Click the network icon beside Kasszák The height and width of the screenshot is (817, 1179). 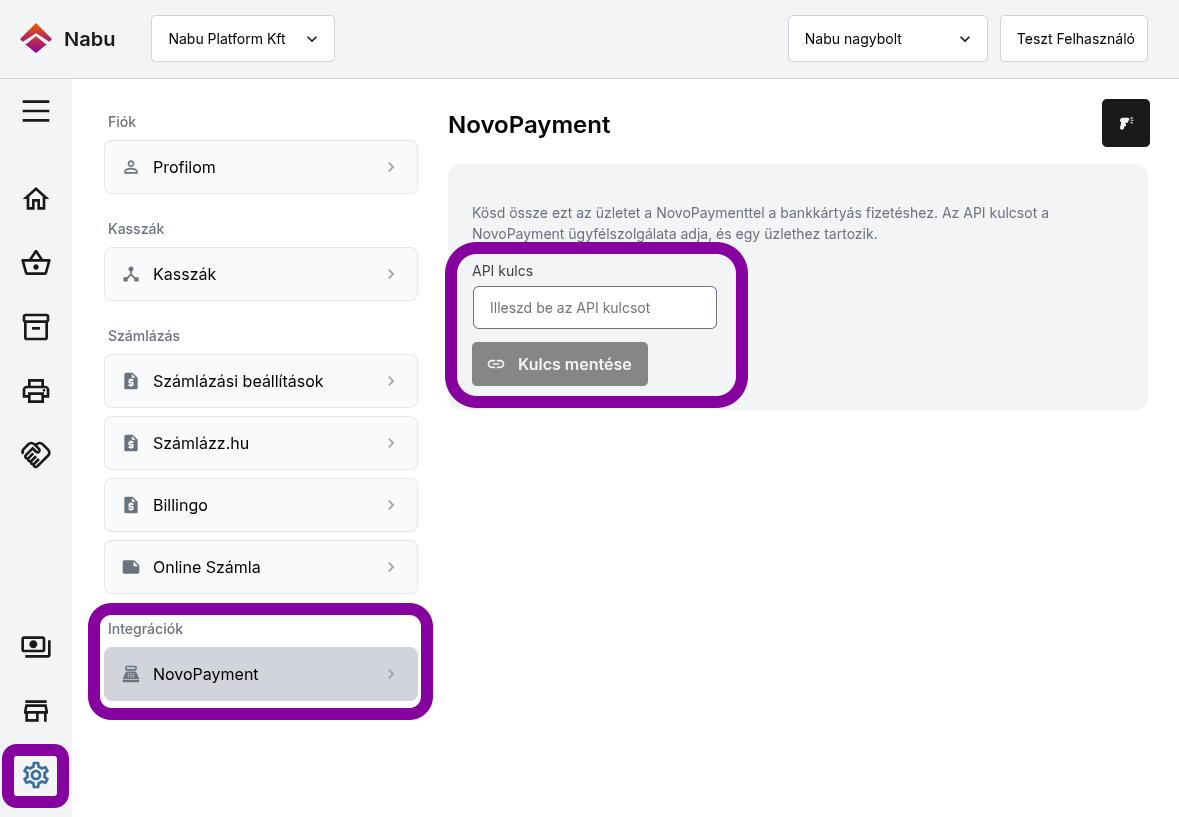(x=131, y=274)
